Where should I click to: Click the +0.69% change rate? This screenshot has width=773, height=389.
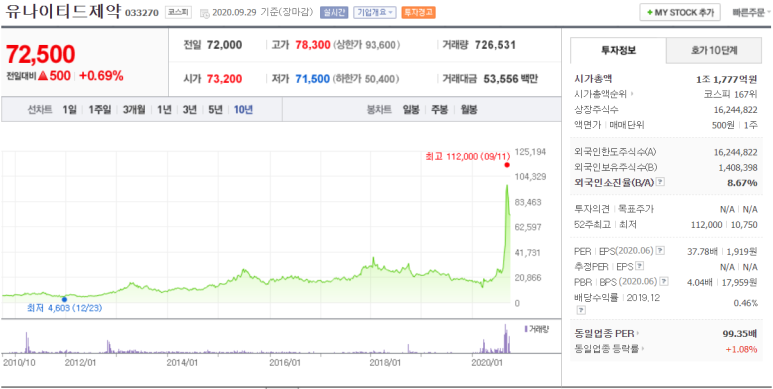pos(101,76)
